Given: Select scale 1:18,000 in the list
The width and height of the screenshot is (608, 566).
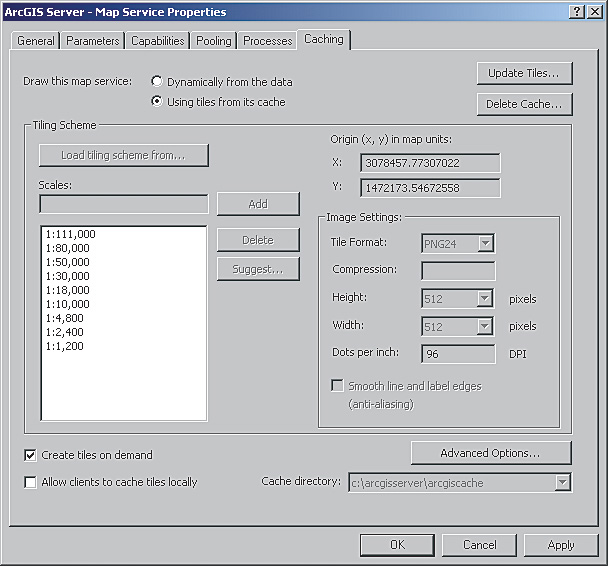Looking at the screenshot, I should (67, 290).
